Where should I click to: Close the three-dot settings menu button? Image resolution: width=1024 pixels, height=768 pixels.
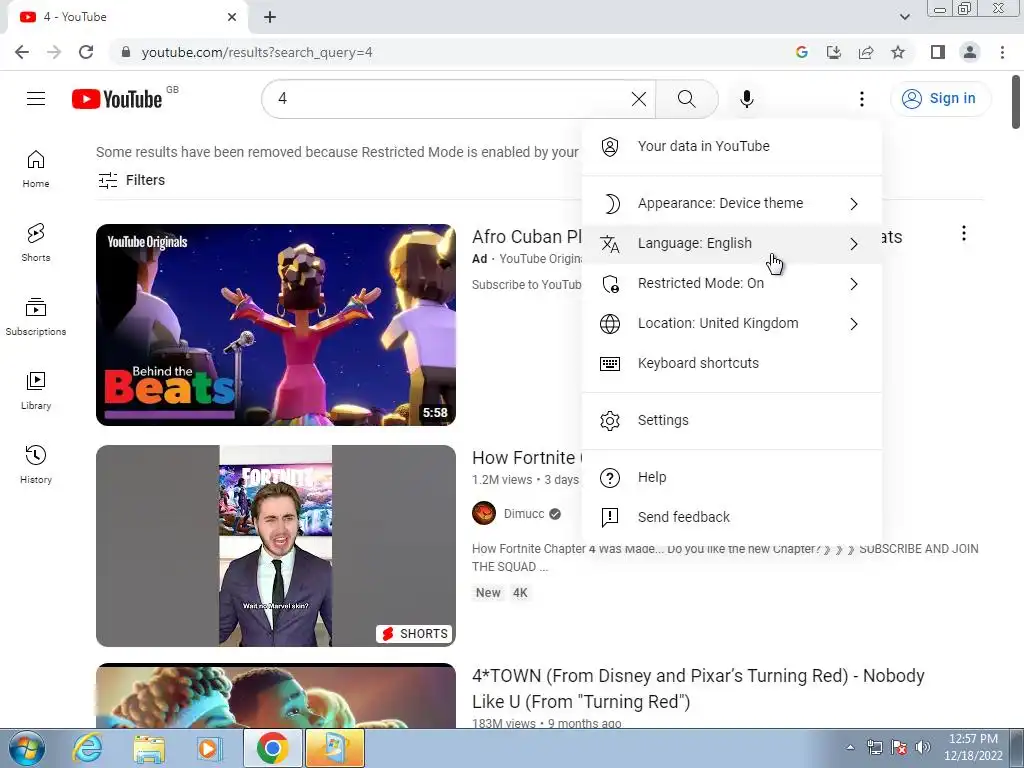click(861, 99)
